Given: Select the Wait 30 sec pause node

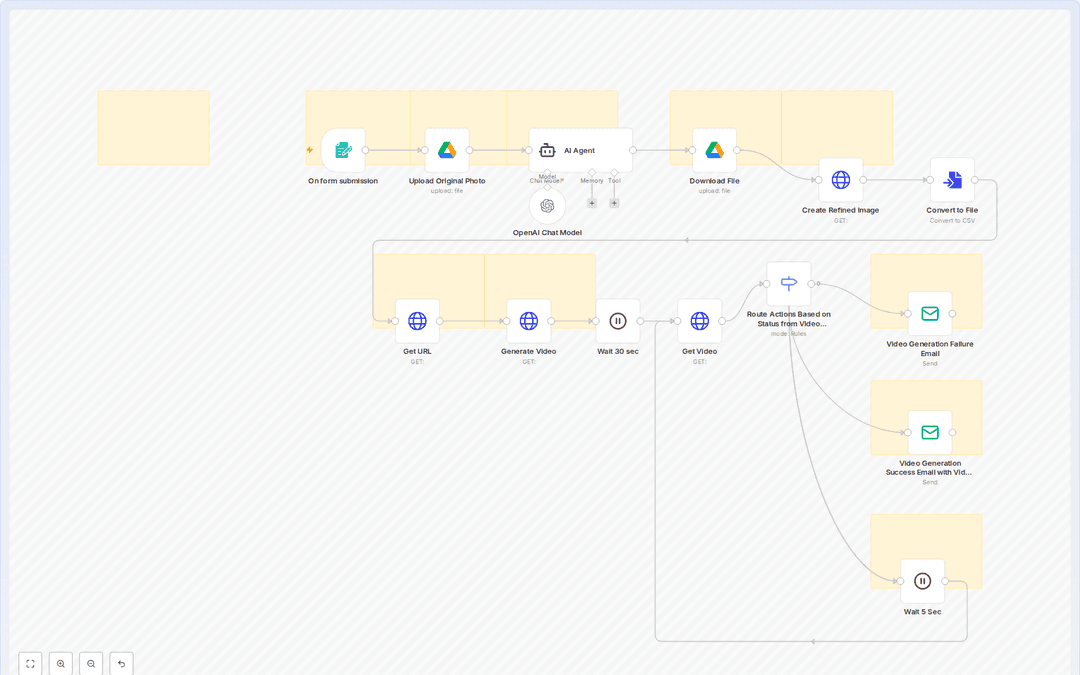Looking at the screenshot, I should coord(618,321).
